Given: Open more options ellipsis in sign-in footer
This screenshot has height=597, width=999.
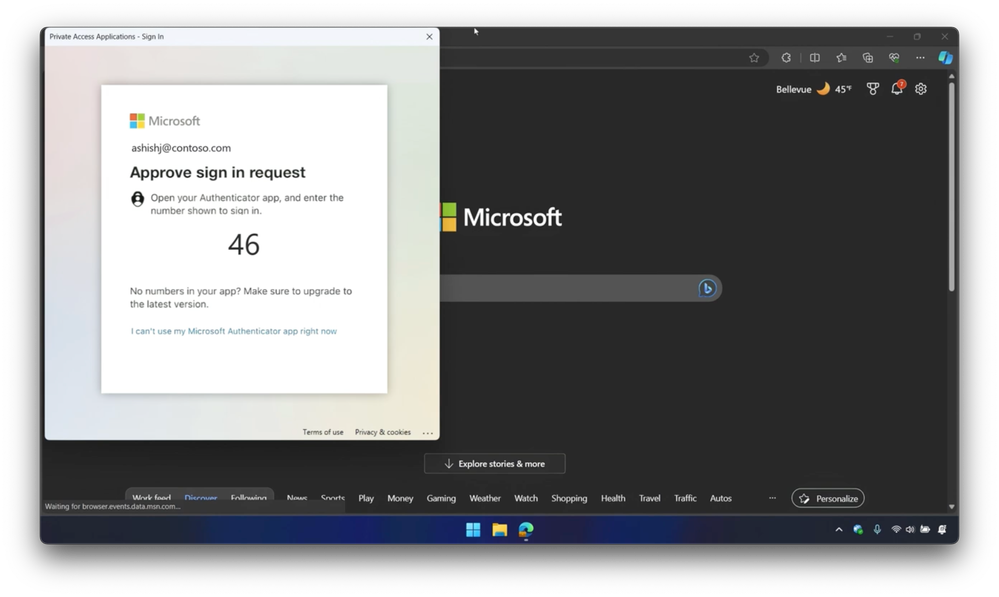Looking at the screenshot, I should (428, 433).
